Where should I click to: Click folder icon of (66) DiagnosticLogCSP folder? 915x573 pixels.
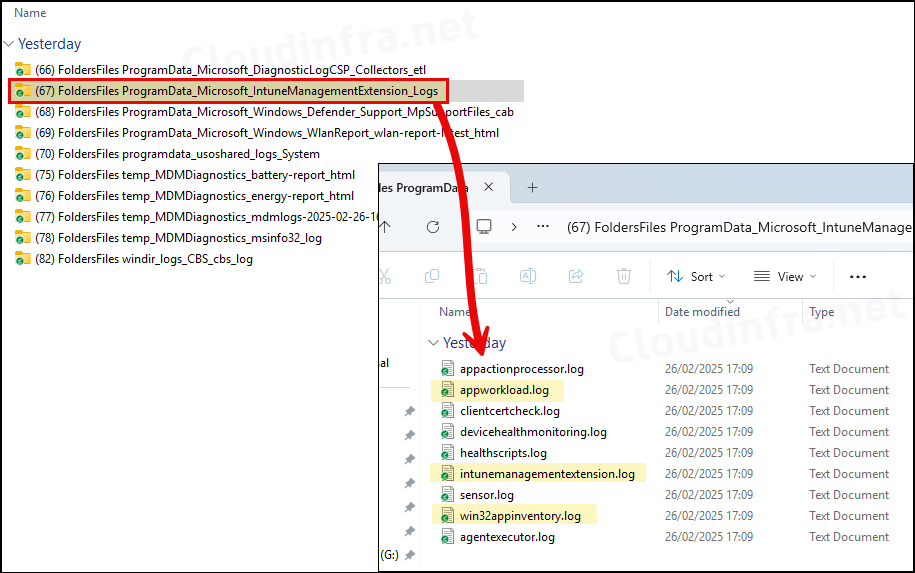coord(22,69)
